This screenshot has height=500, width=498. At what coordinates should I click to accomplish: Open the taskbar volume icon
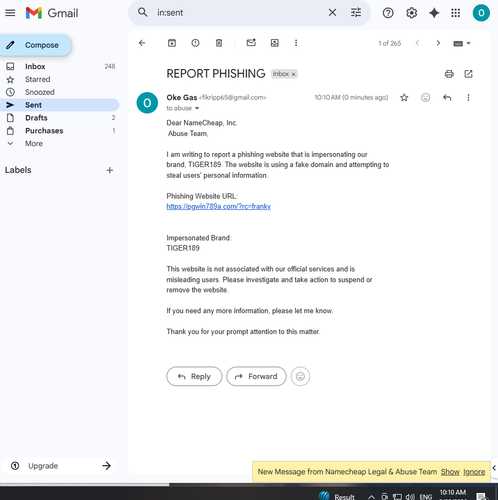(x=410, y=497)
